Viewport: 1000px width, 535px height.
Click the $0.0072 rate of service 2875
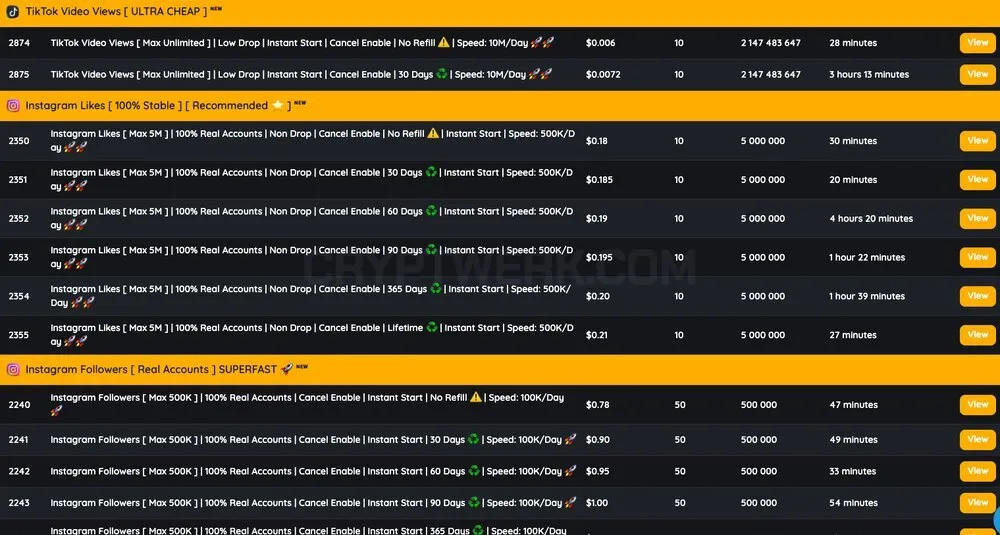coord(603,74)
